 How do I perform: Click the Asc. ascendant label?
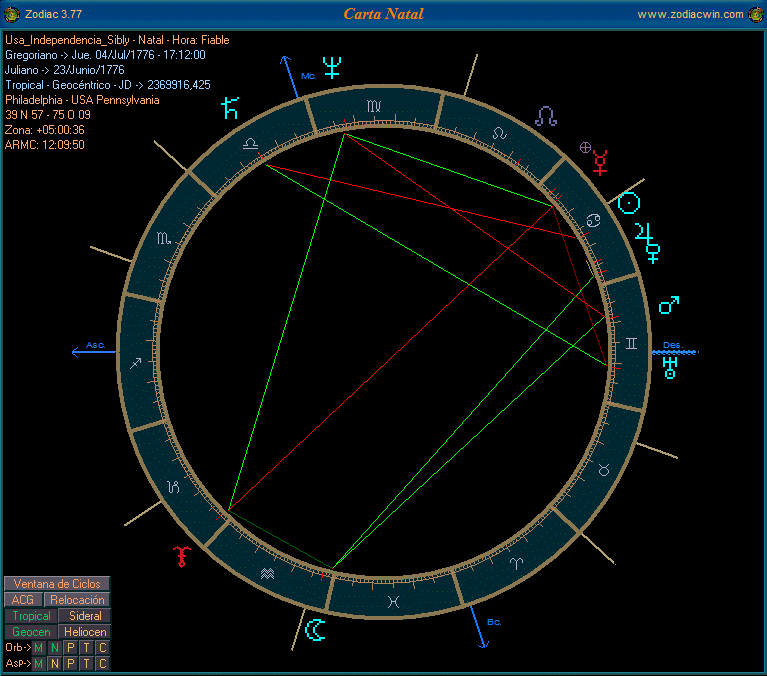tap(96, 345)
